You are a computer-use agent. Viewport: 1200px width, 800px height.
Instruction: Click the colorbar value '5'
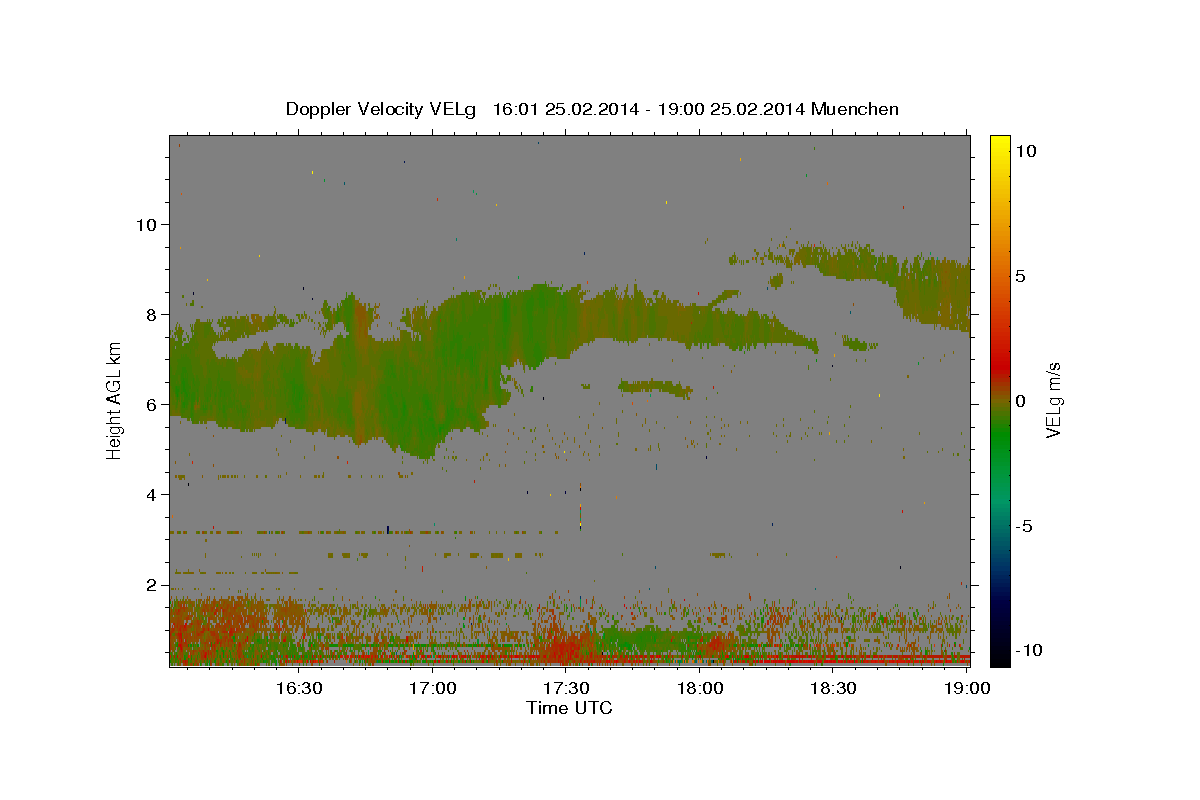(x=1021, y=275)
